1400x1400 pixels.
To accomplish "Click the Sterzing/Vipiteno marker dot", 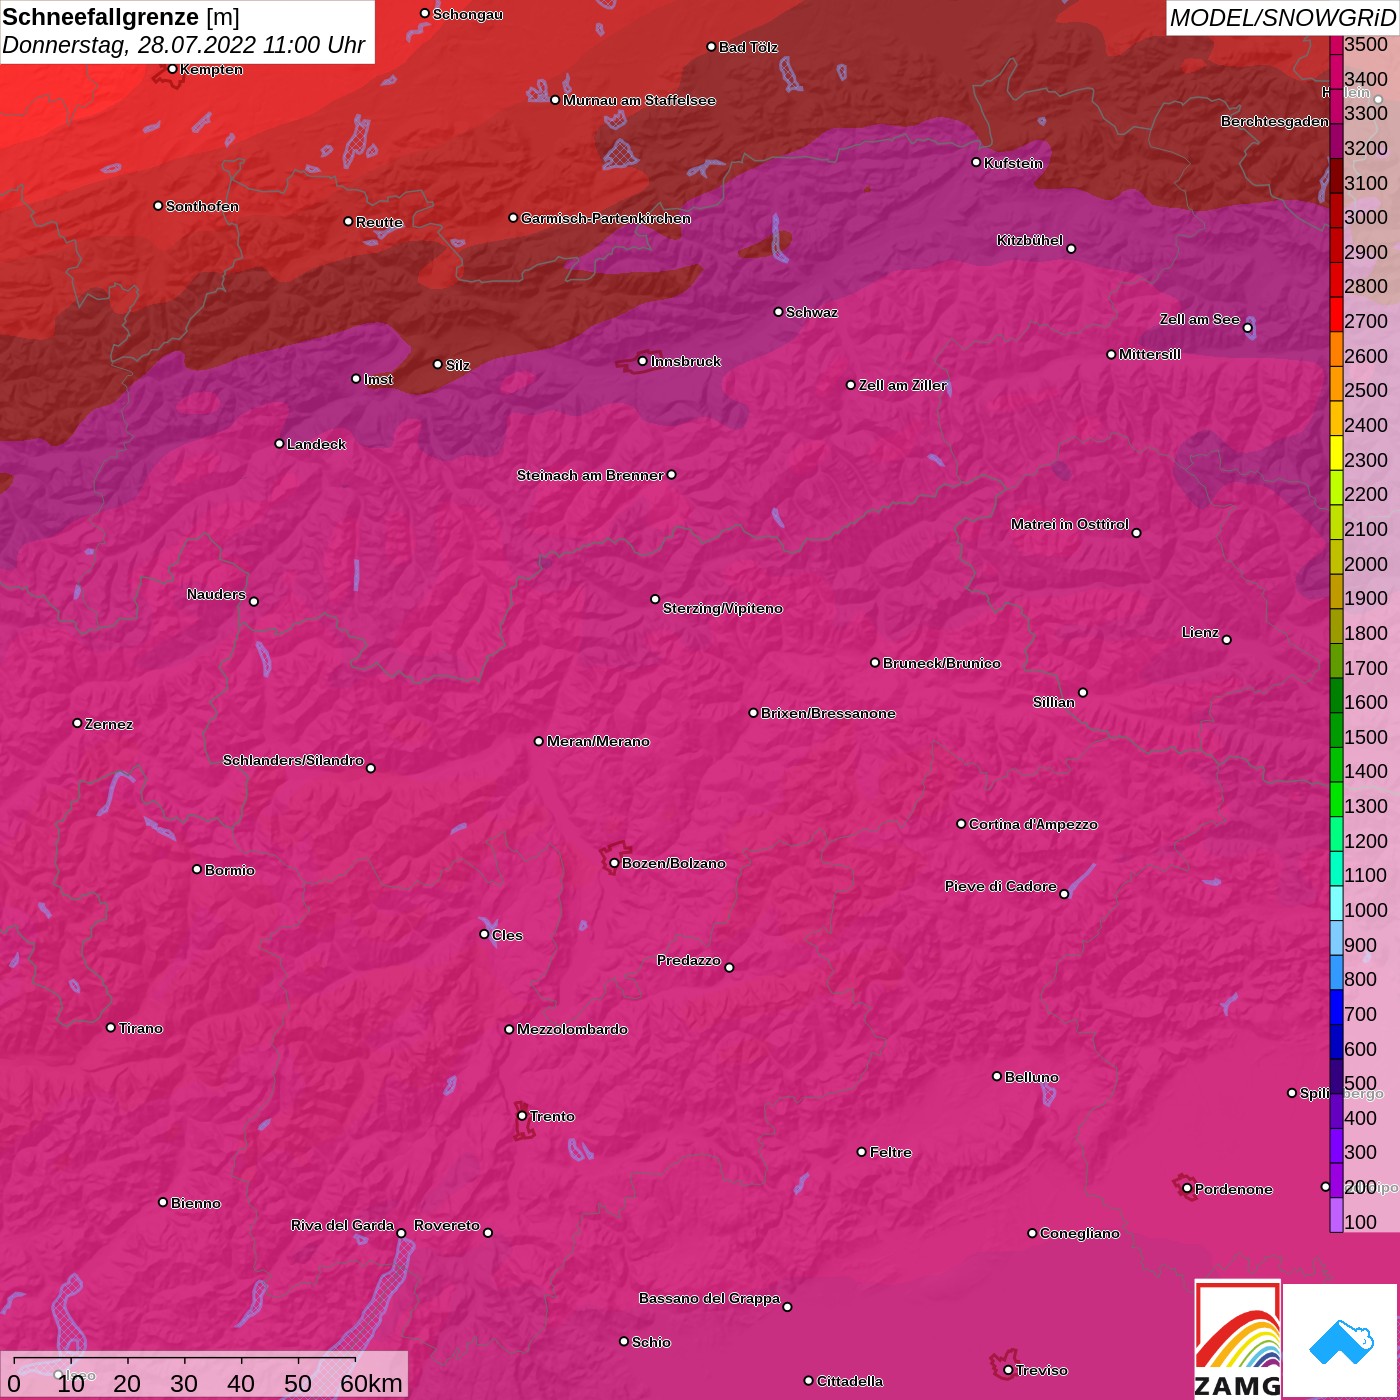I will (655, 599).
